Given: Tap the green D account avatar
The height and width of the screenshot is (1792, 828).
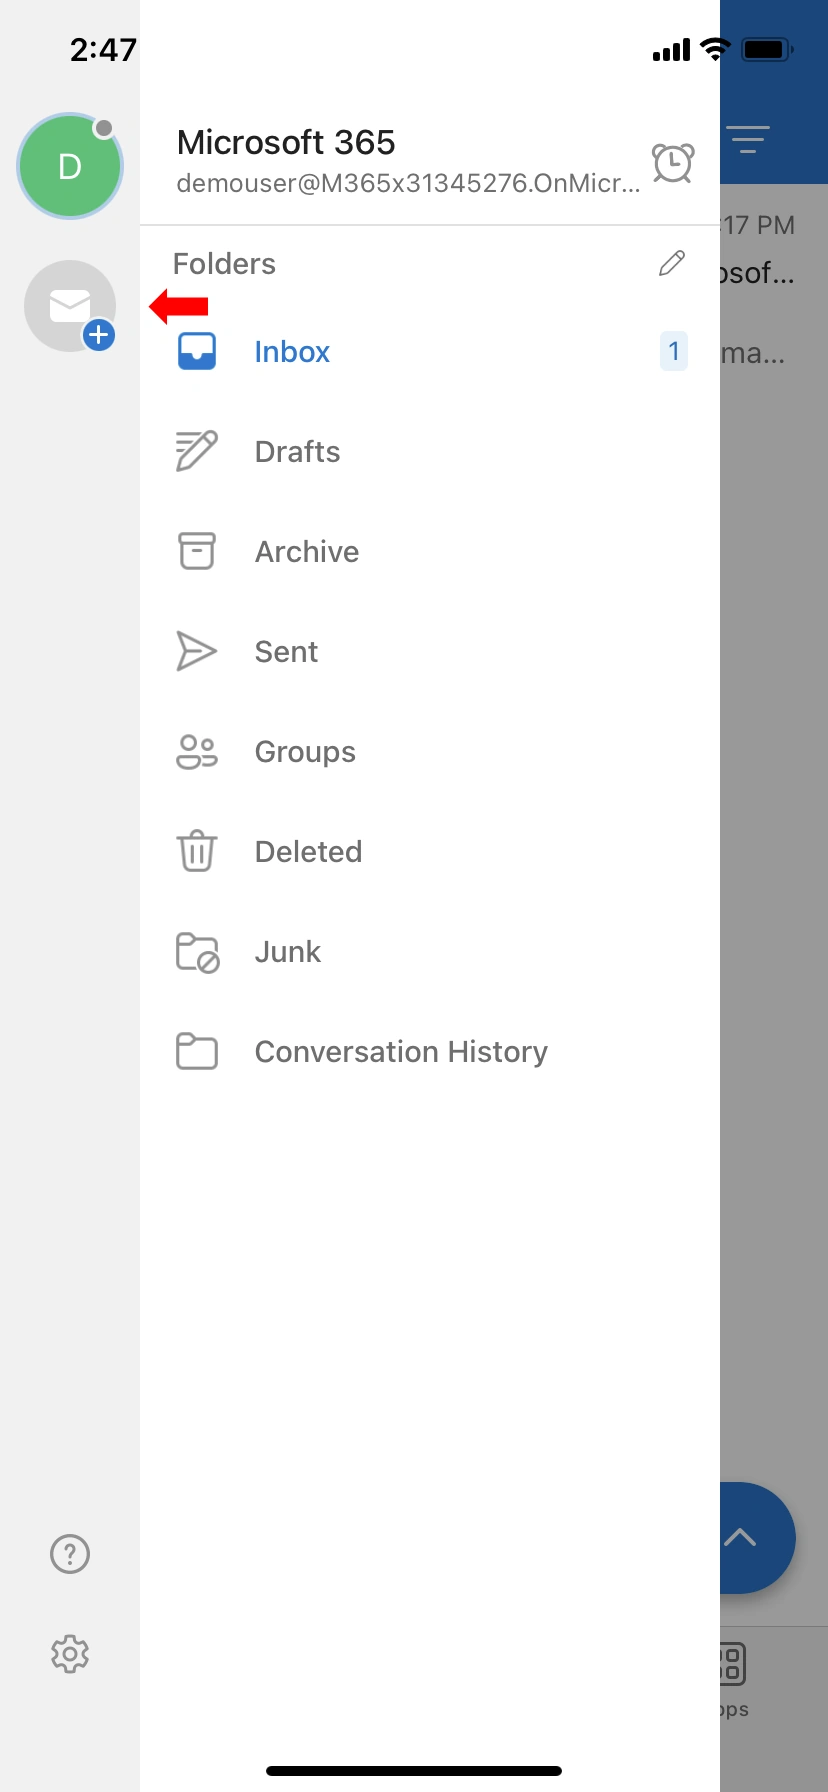Looking at the screenshot, I should 70,166.
